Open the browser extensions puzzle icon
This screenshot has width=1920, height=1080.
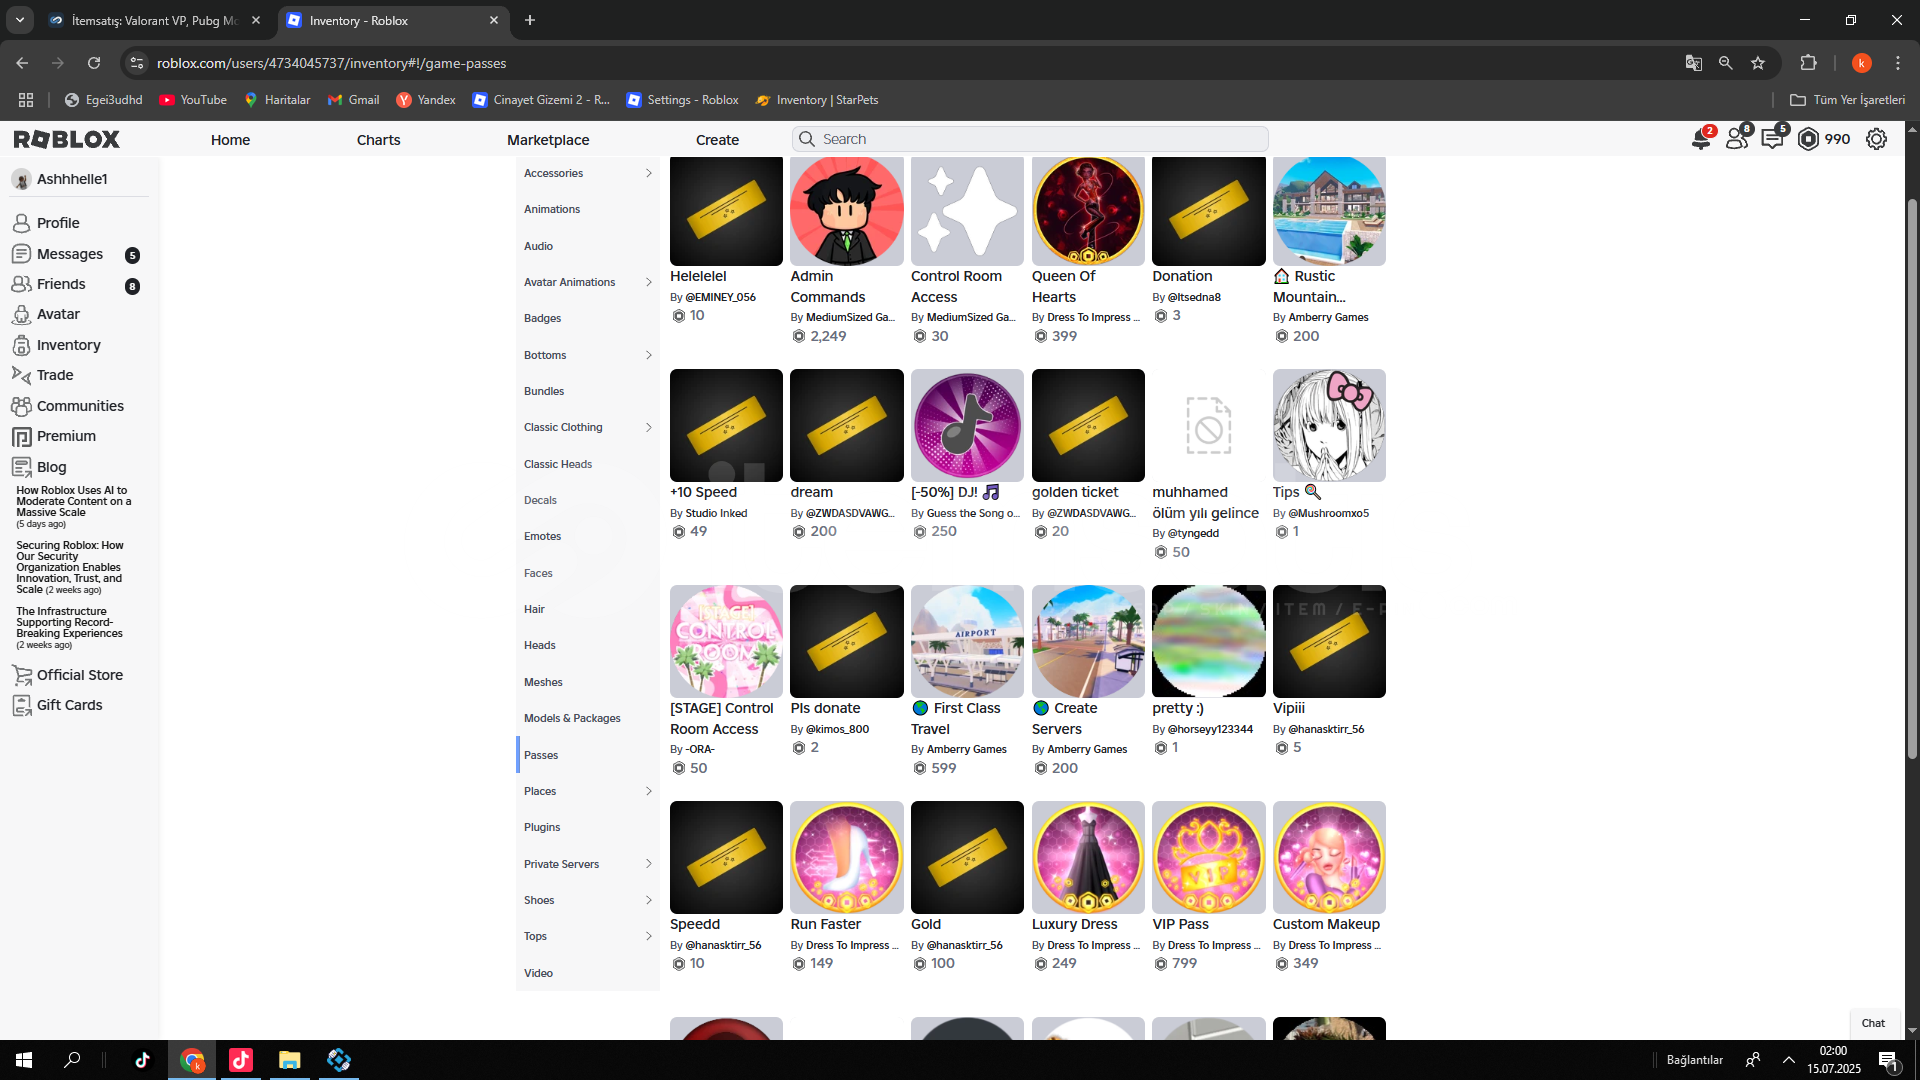[x=1808, y=63]
